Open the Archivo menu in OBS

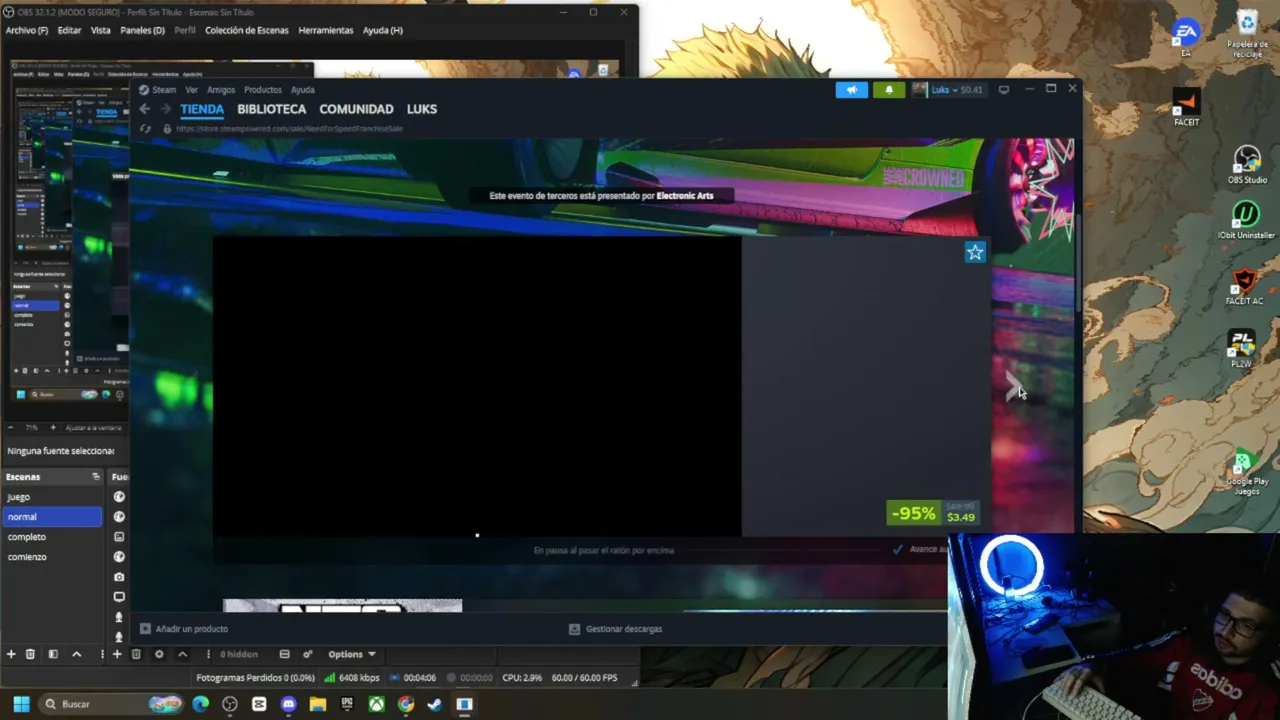click(x=27, y=30)
